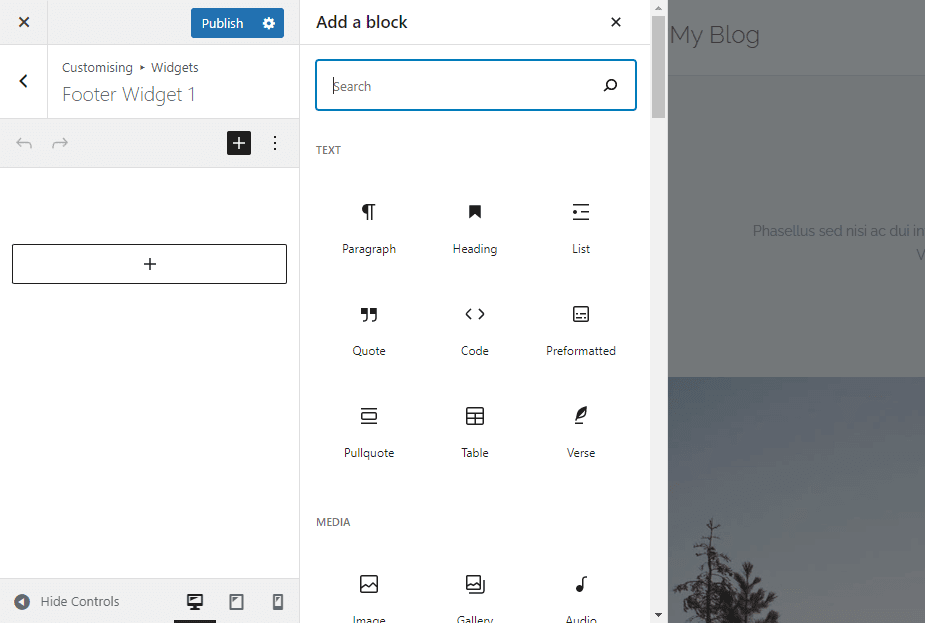This screenshot has height=623, width=925.
Task: Add a Verse block
Action: click(x=580, y=432)
